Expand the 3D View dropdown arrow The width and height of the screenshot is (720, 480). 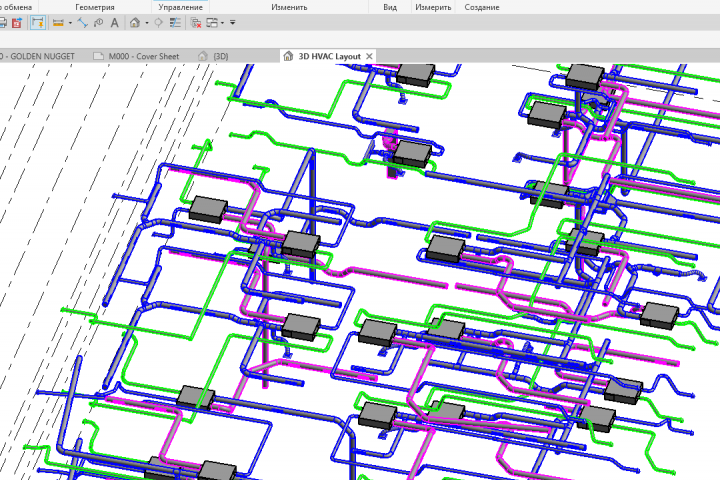click(147, 23)
